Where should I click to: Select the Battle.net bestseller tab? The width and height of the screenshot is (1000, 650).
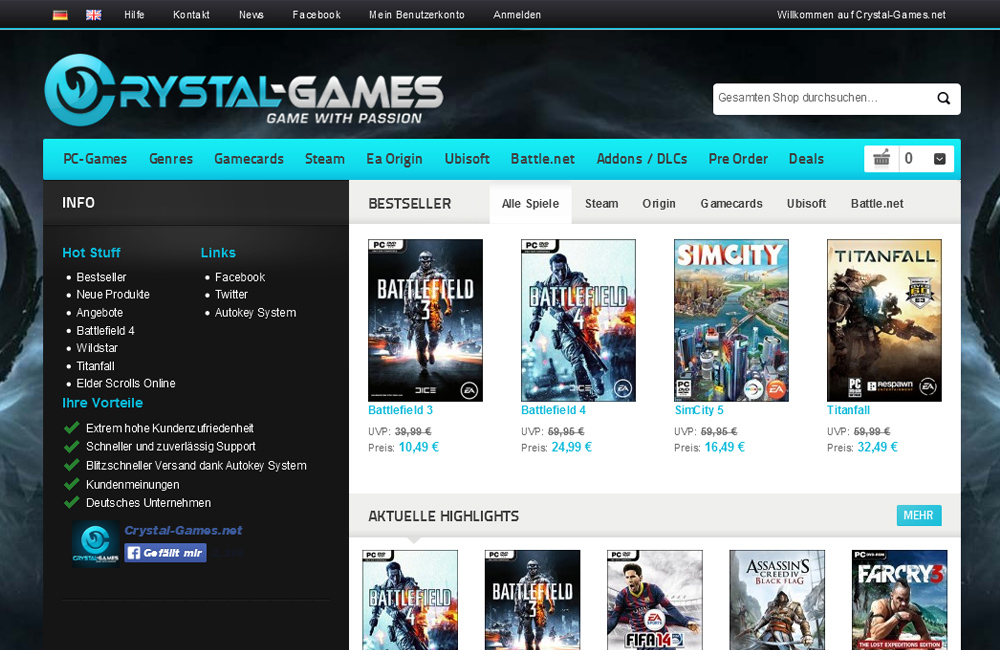coord(877,203)
